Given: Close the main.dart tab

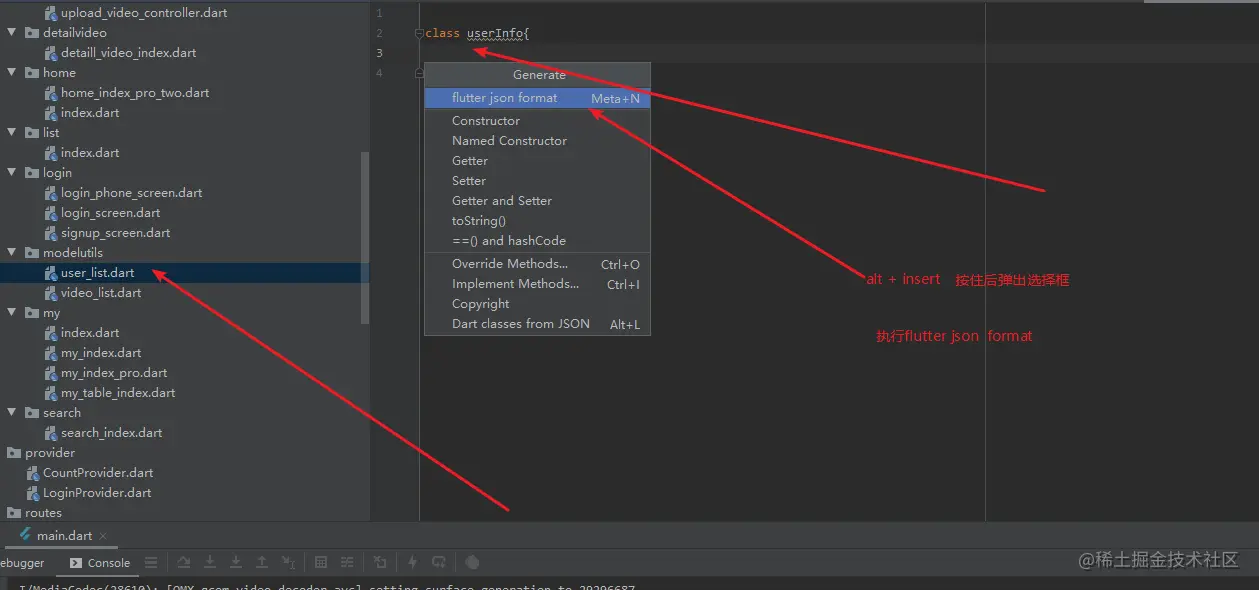Looking at the screenshot, I should pos(103,536).
